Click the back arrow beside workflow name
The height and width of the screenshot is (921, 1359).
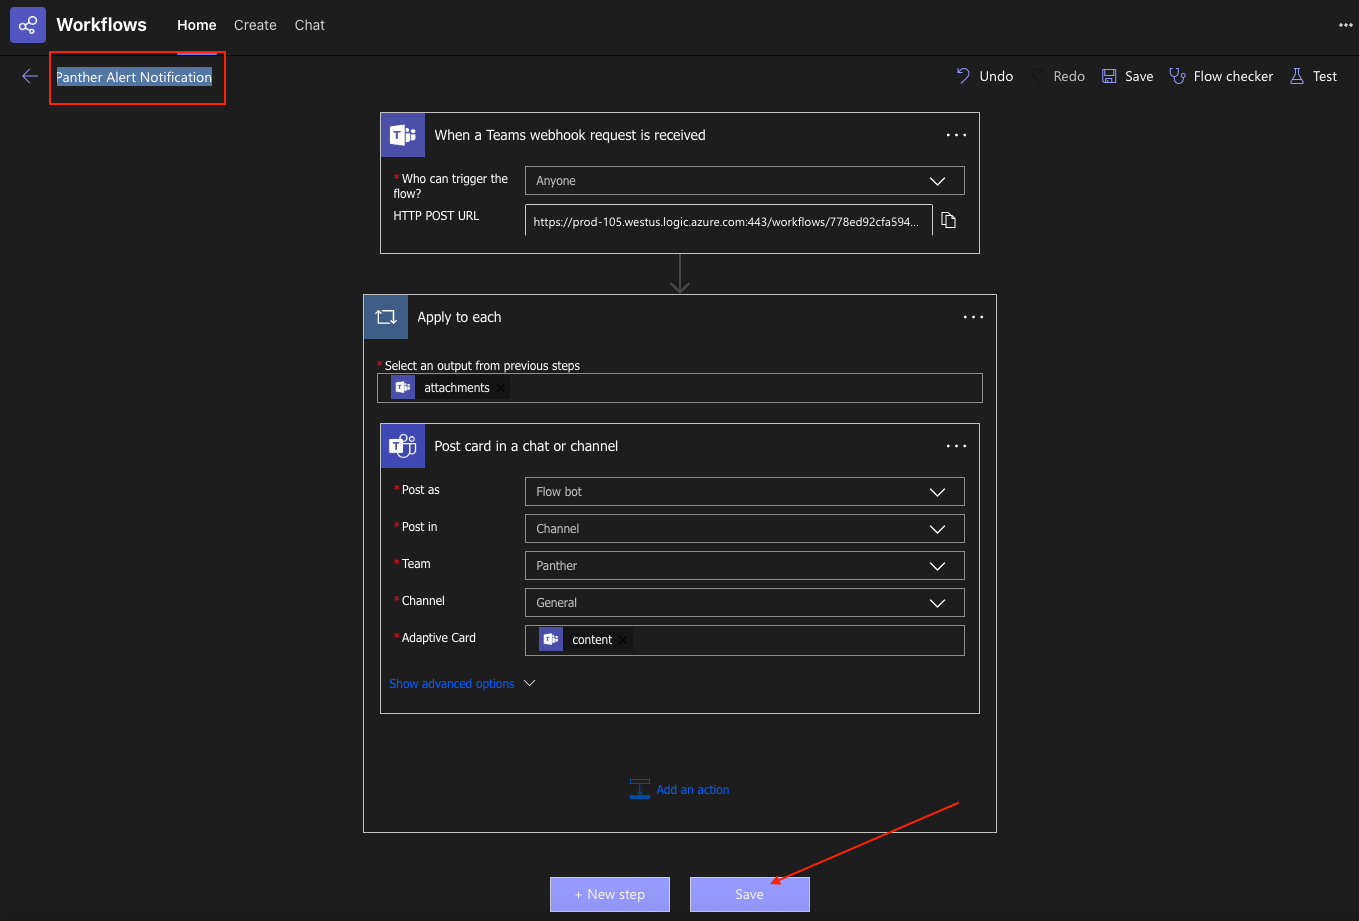click(30, 77)
